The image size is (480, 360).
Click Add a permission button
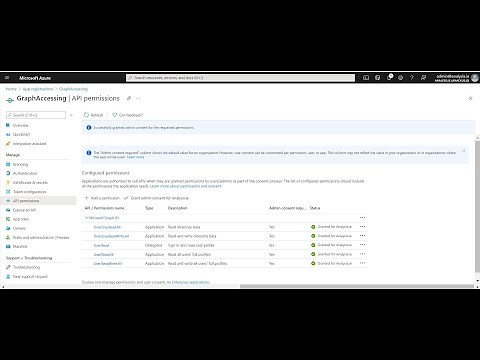pos(102,198)
